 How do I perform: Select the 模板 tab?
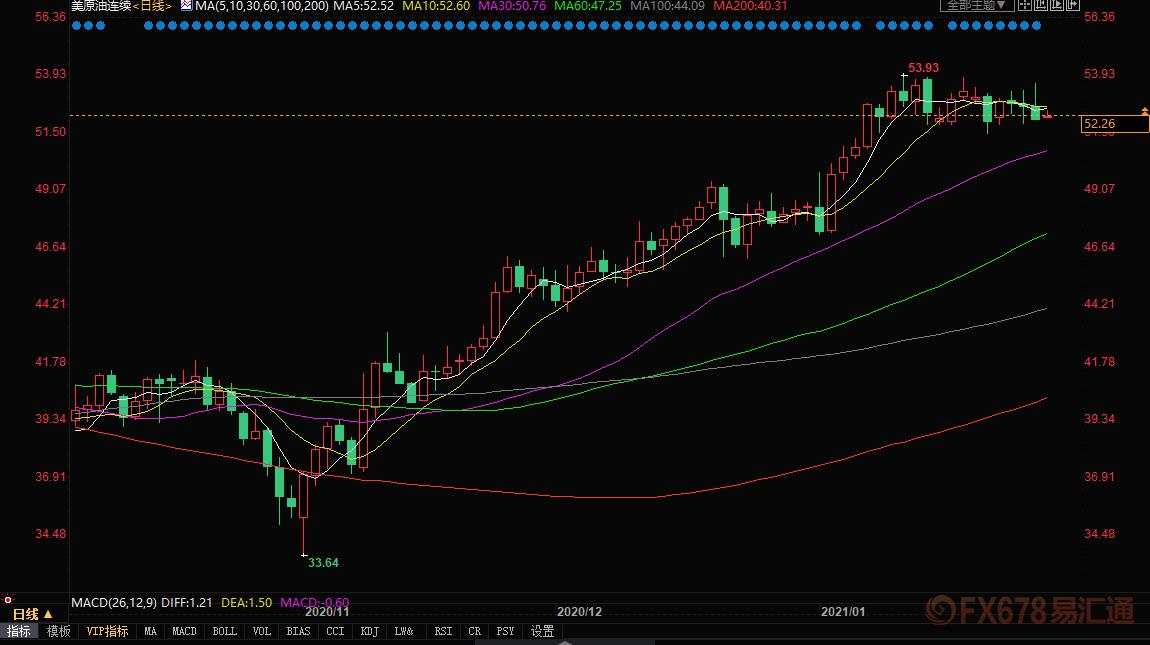click(x=59, y=631)
